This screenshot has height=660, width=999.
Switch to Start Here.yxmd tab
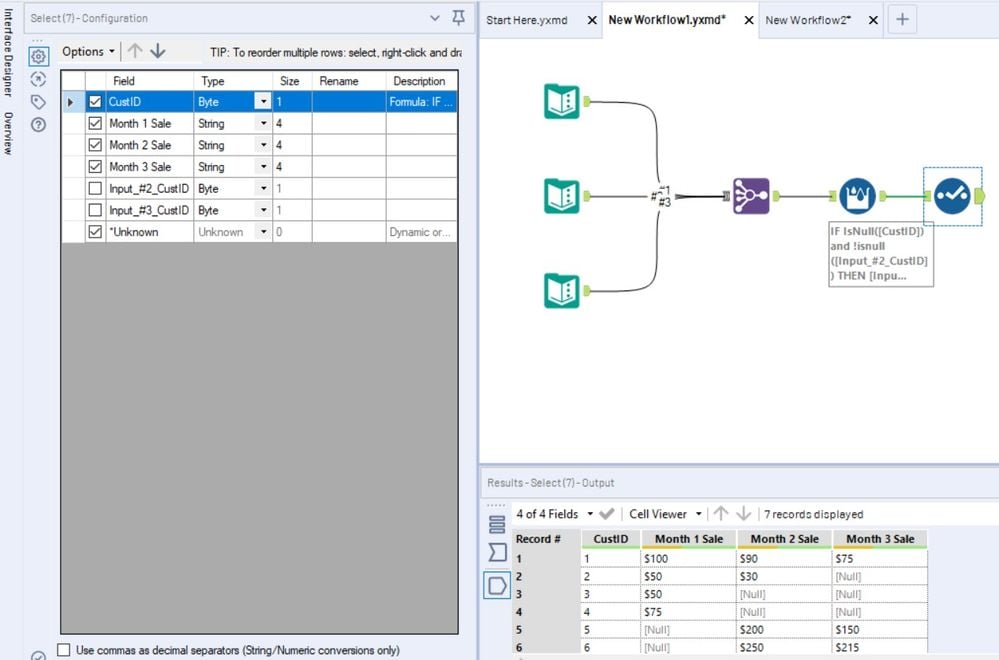coord(526,20)
